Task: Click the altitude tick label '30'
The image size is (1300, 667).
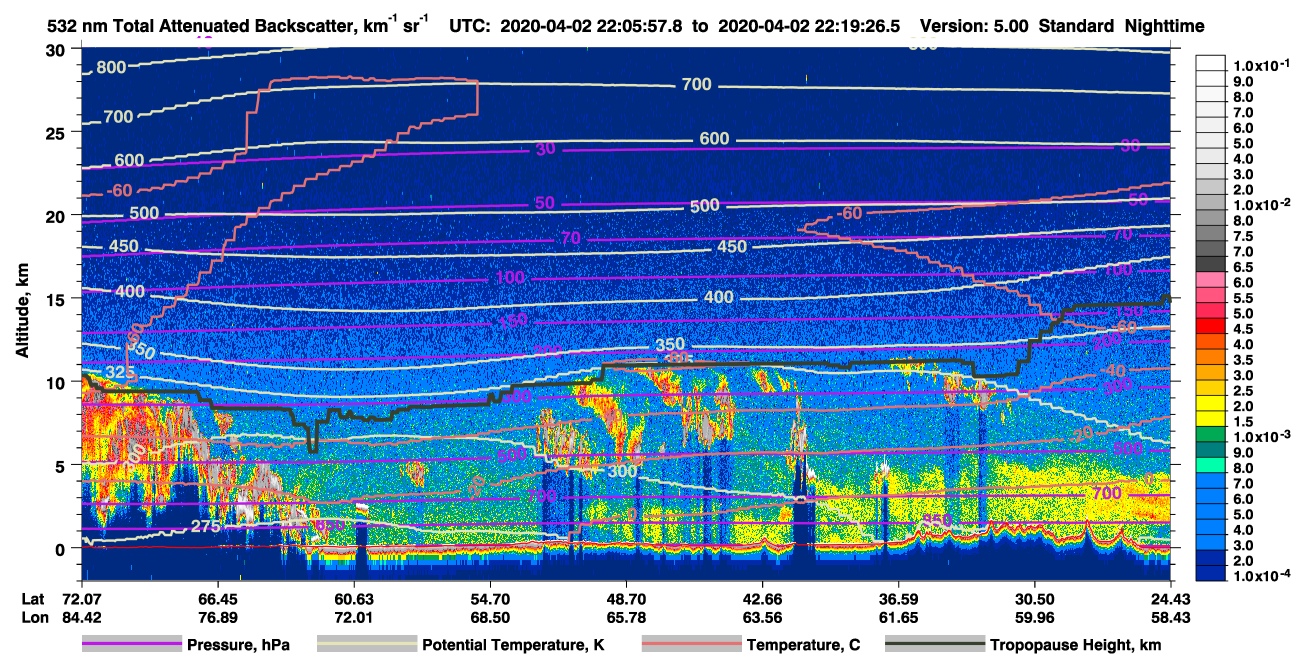Action: (58, 49)
